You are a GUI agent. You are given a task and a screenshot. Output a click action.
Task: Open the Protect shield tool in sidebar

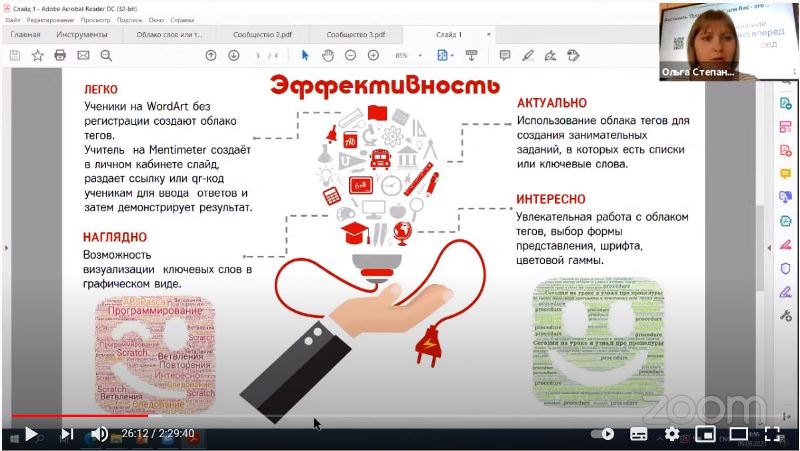click(785, 268)
